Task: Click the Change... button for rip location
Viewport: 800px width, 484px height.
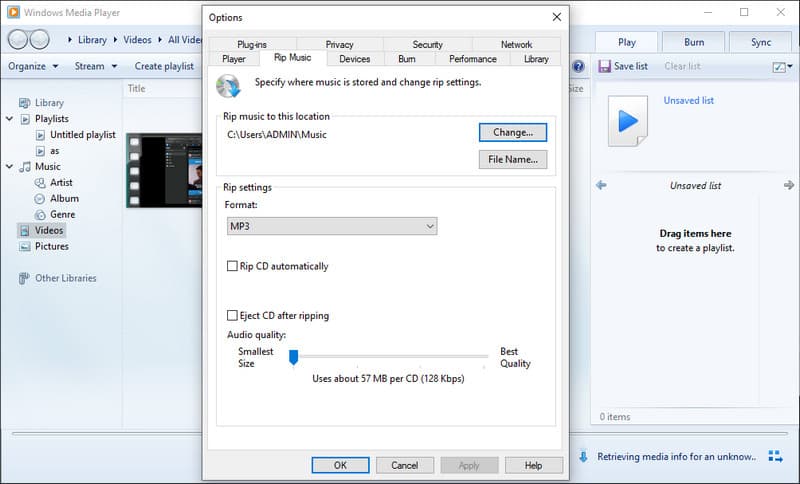Action: [x=513, y=133]
